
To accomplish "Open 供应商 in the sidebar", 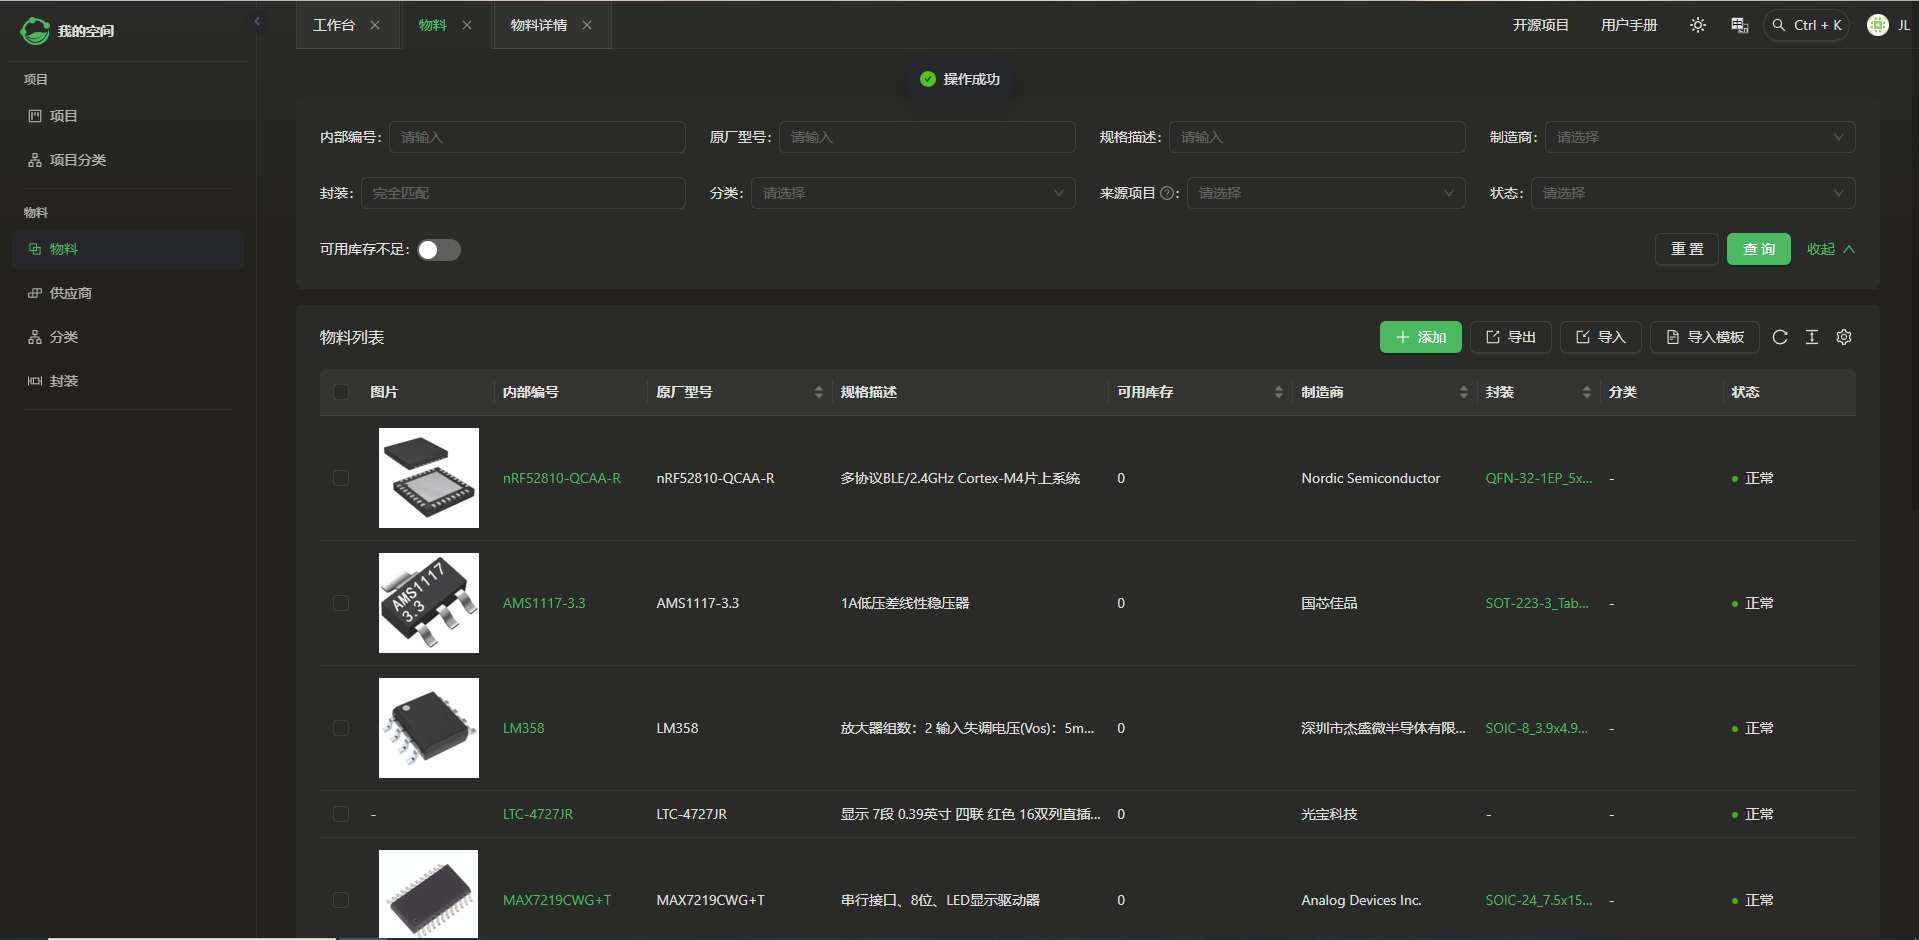I will click(71, 293).
